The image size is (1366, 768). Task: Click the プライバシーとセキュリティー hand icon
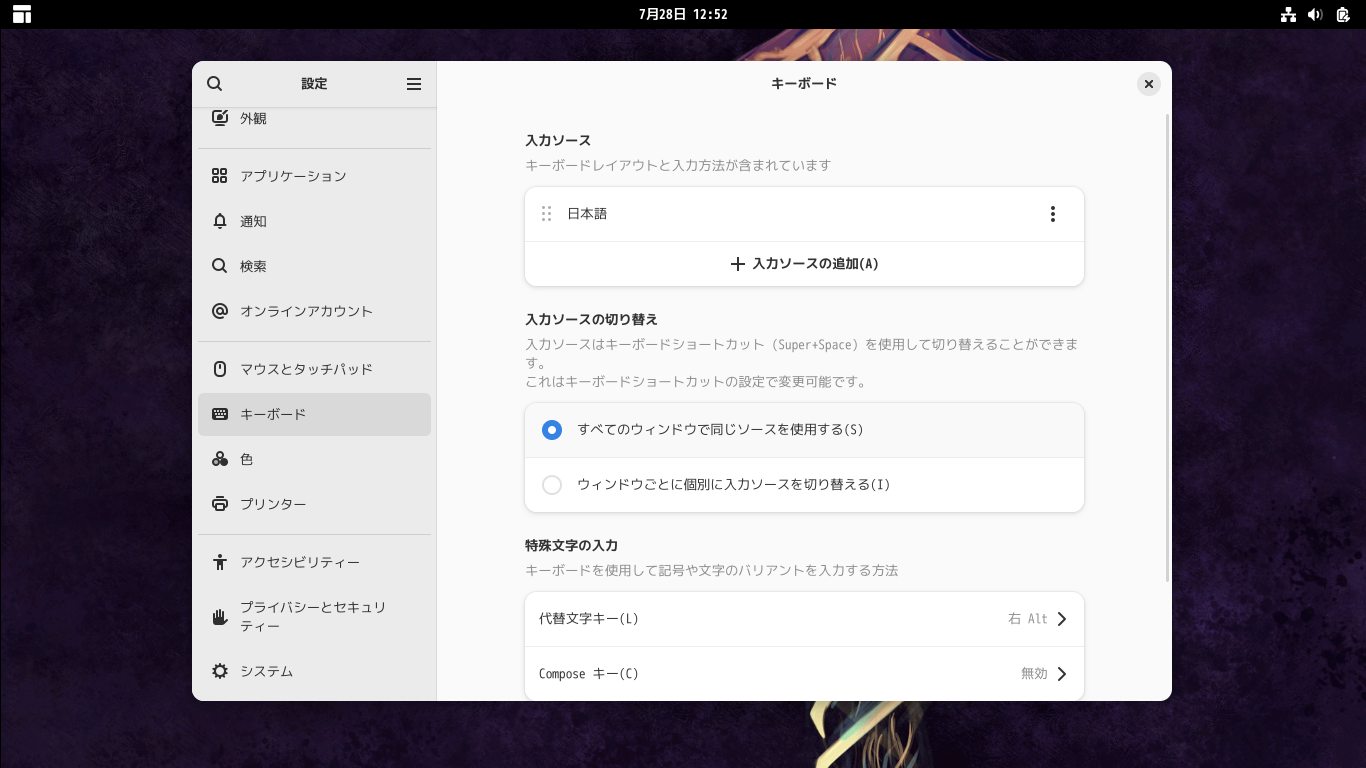pyautogui.click(x=220, y=616)
